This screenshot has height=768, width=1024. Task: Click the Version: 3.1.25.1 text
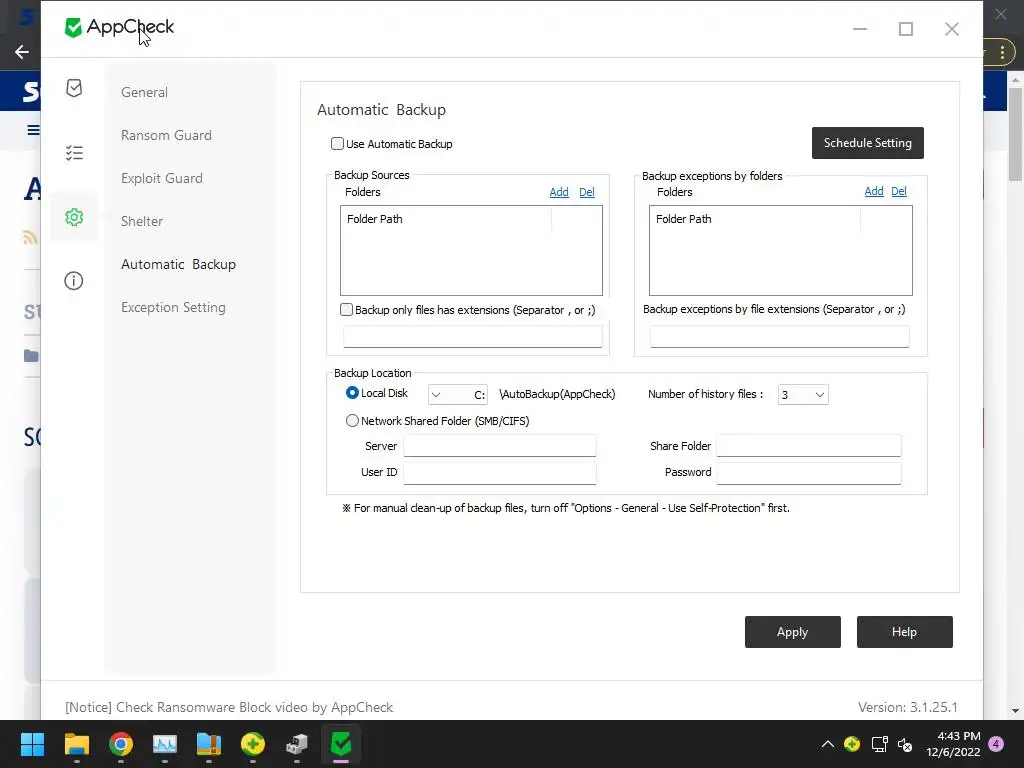(x=907, y=707)
